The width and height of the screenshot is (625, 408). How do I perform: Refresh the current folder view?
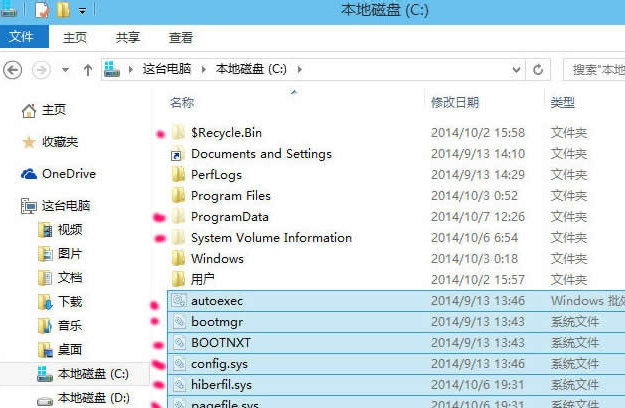point(539,70)
